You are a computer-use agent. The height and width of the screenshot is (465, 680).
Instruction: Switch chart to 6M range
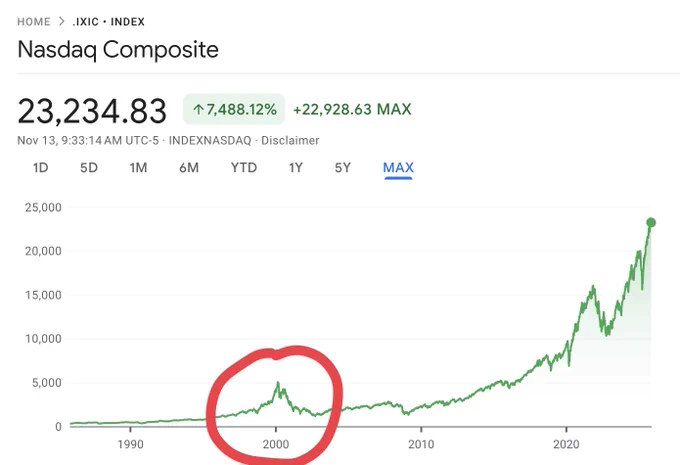(189, 167)
